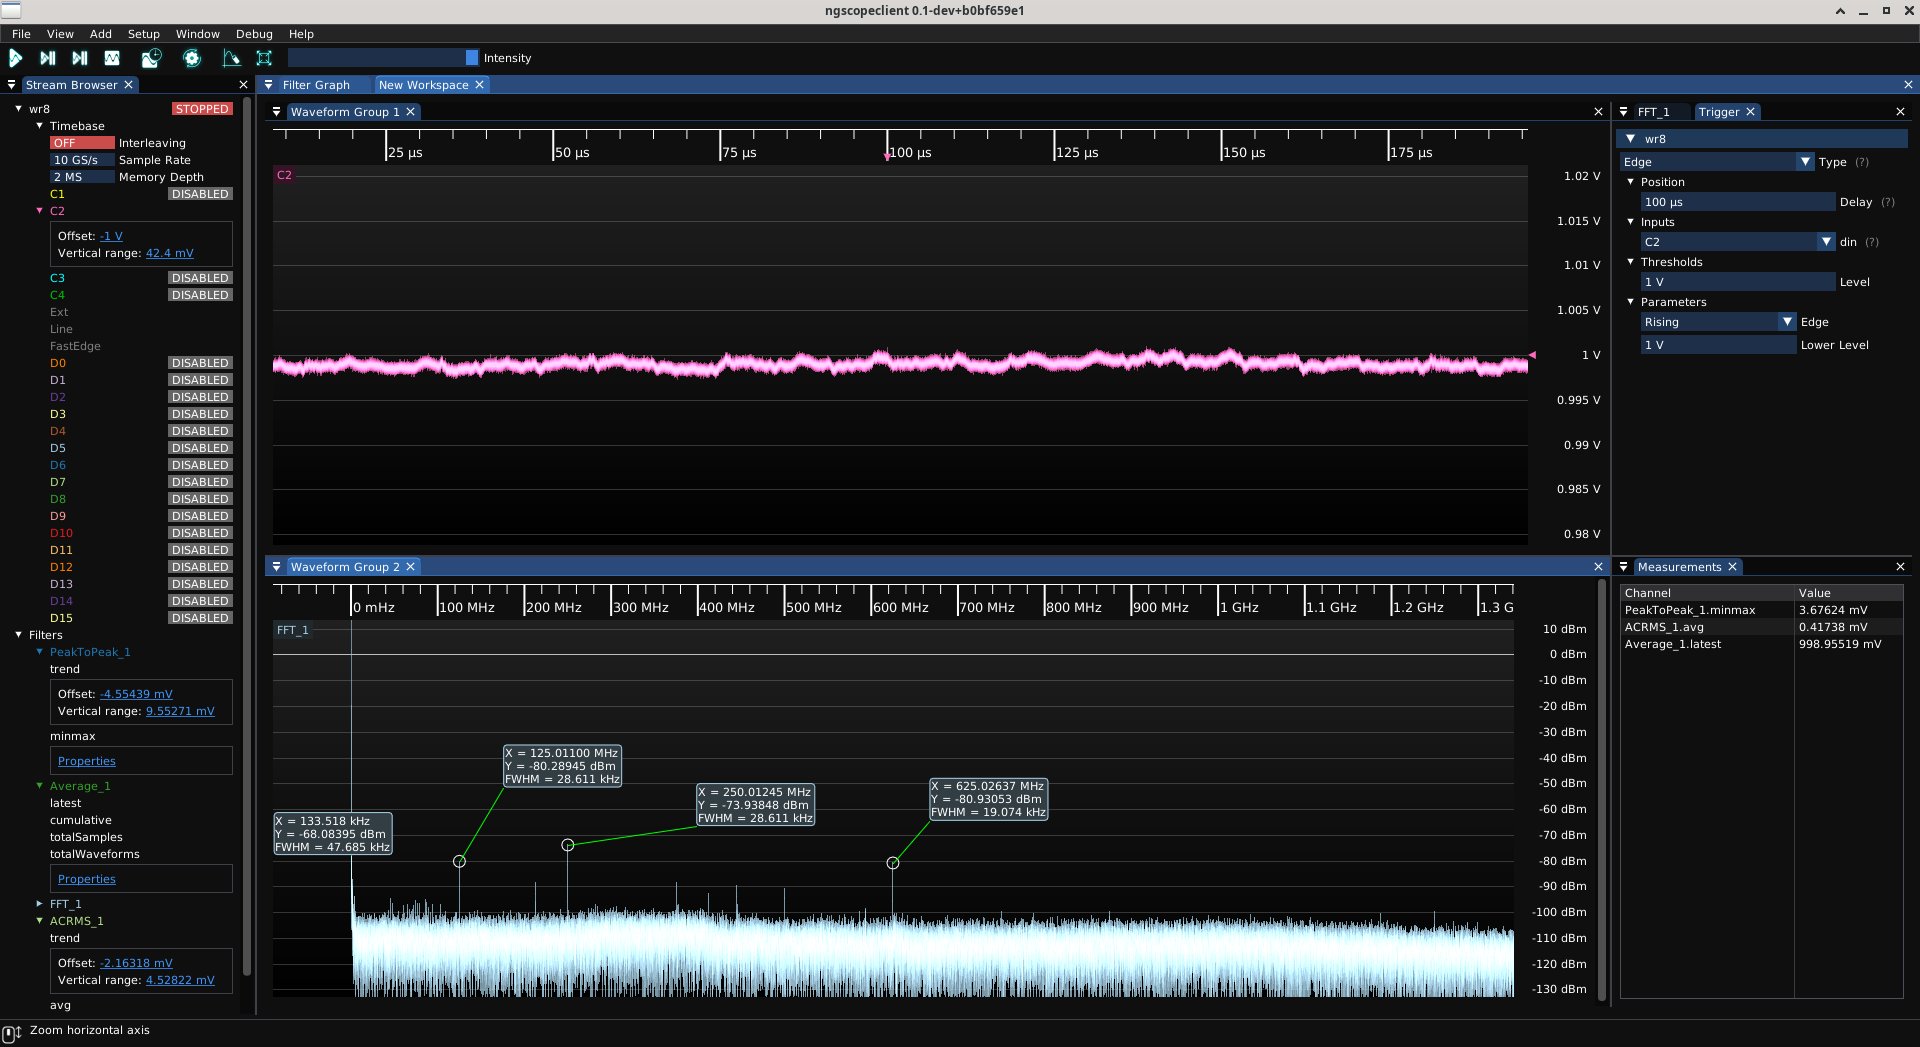Collapse the Filters tree section

[x=19, y=635]
